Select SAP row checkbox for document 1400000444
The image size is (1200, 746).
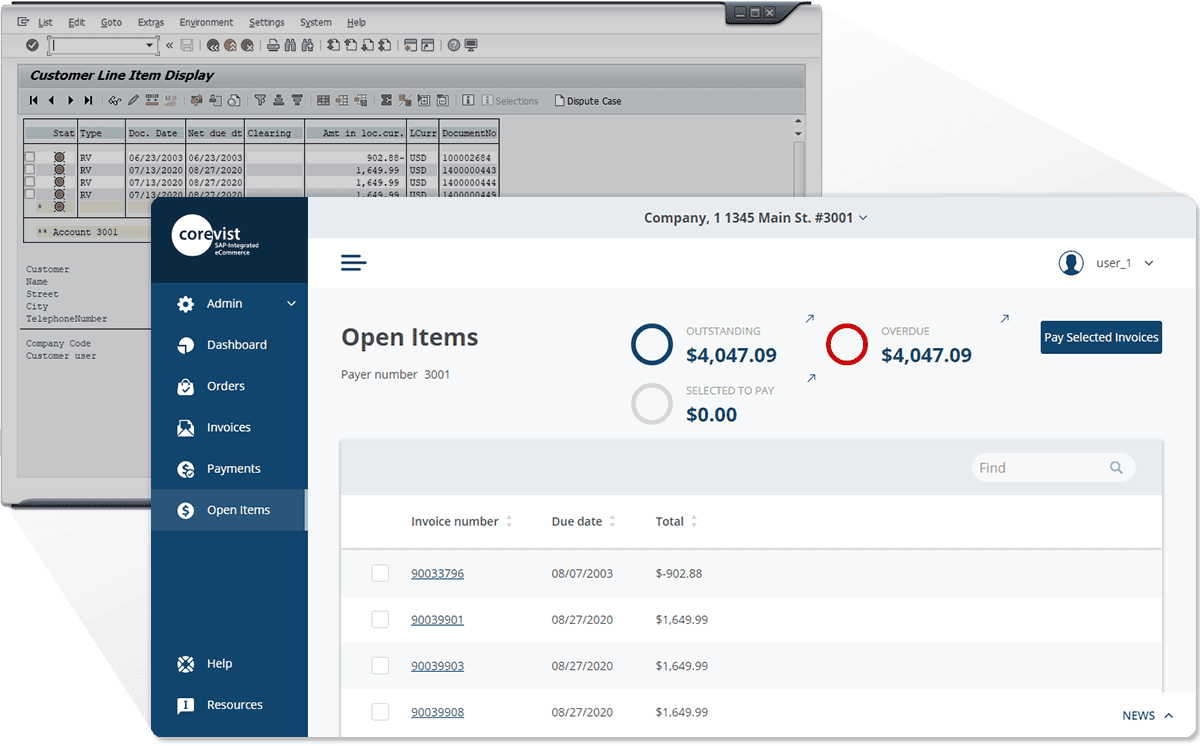point(29,182)
